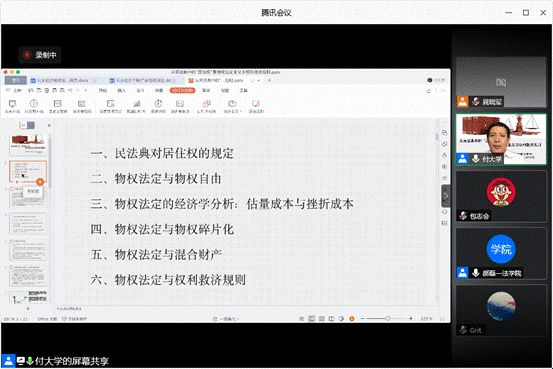Image resolution: width=553 pixels, height=369 pixels.
Task: Select the fifth slide thumbnail
Action: click(28, 250)
